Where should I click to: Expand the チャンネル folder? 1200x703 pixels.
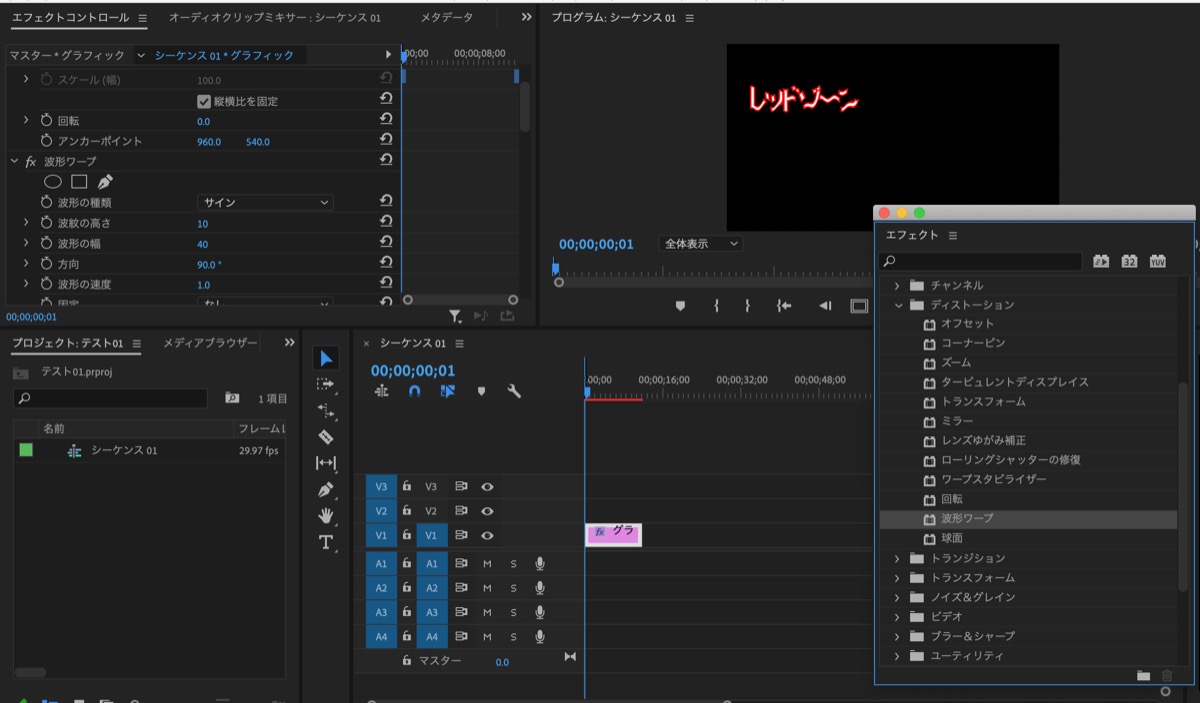(898, 285)
